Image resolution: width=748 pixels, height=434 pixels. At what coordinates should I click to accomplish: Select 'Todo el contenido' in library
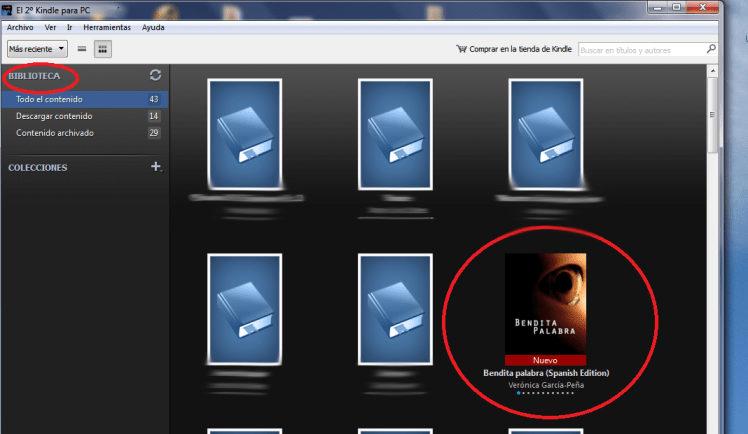click(50, 100)
